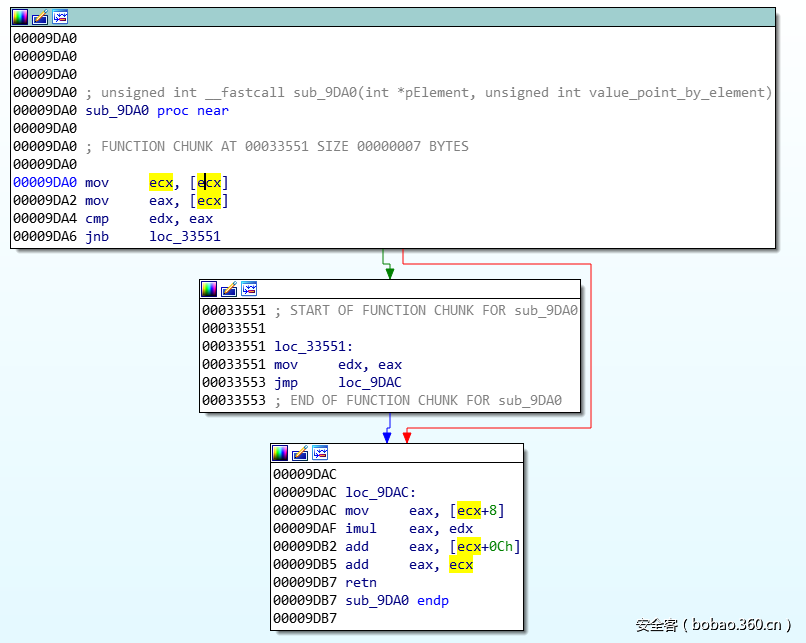
Task: Click the color icon on the loc_33551 node
Action: 209,289
